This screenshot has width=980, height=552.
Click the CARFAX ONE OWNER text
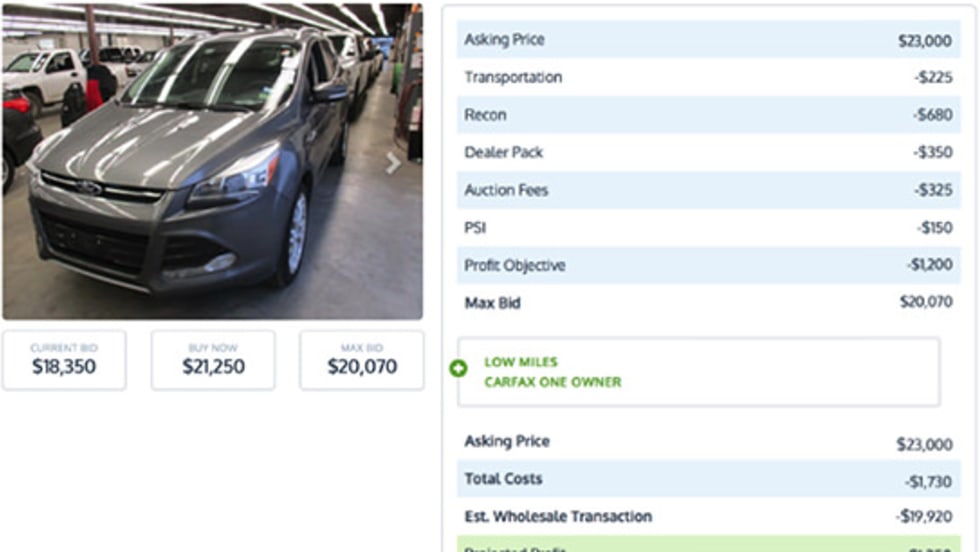[553, 382]
